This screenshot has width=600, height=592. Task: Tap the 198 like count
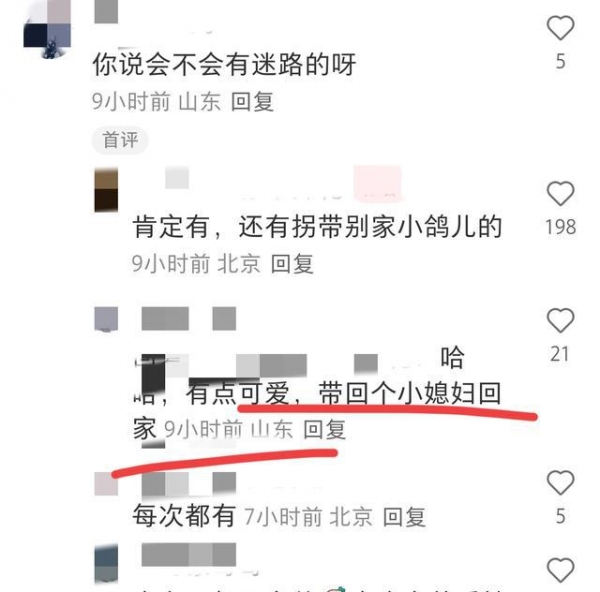[561, 227]
